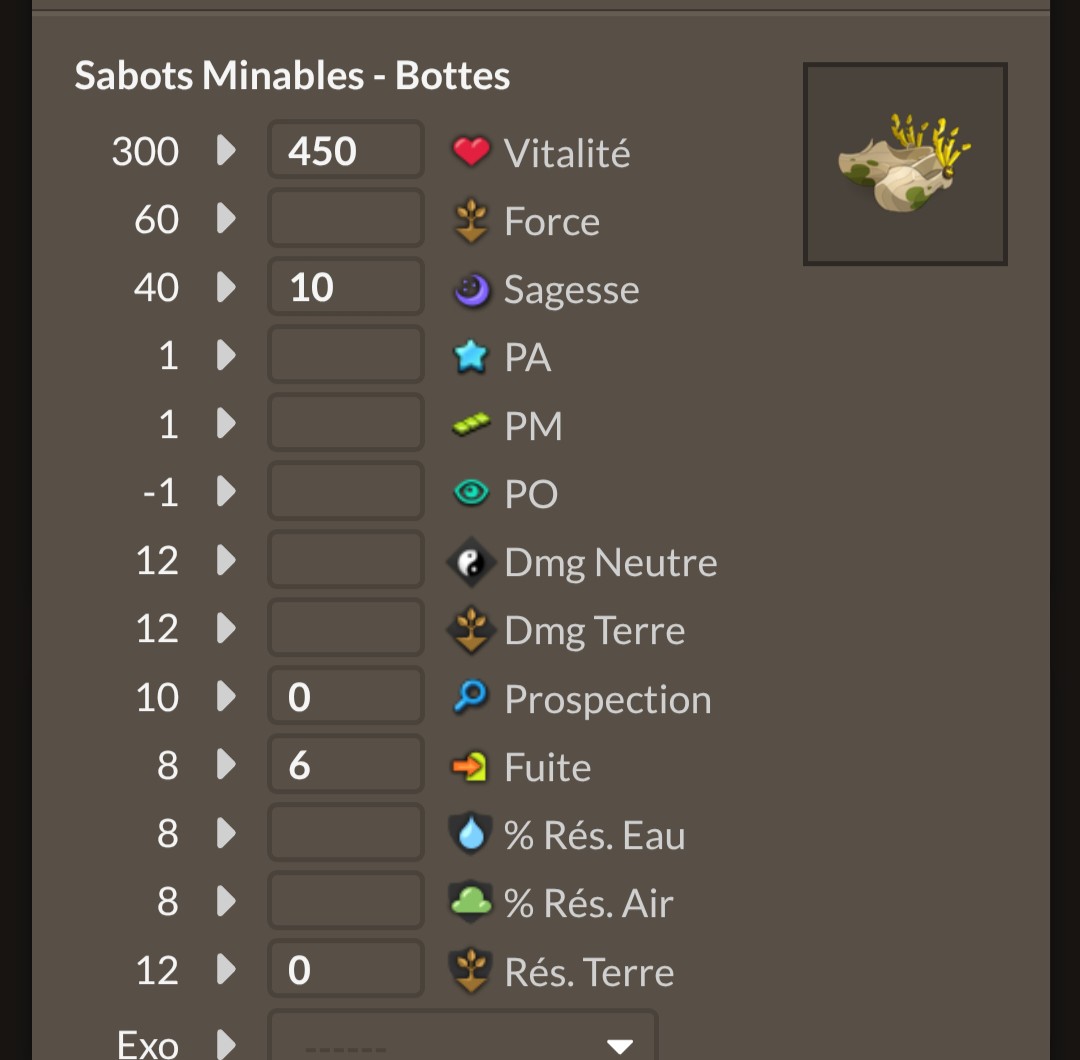Focus the Vitalité input showing 450

[345, 149]
